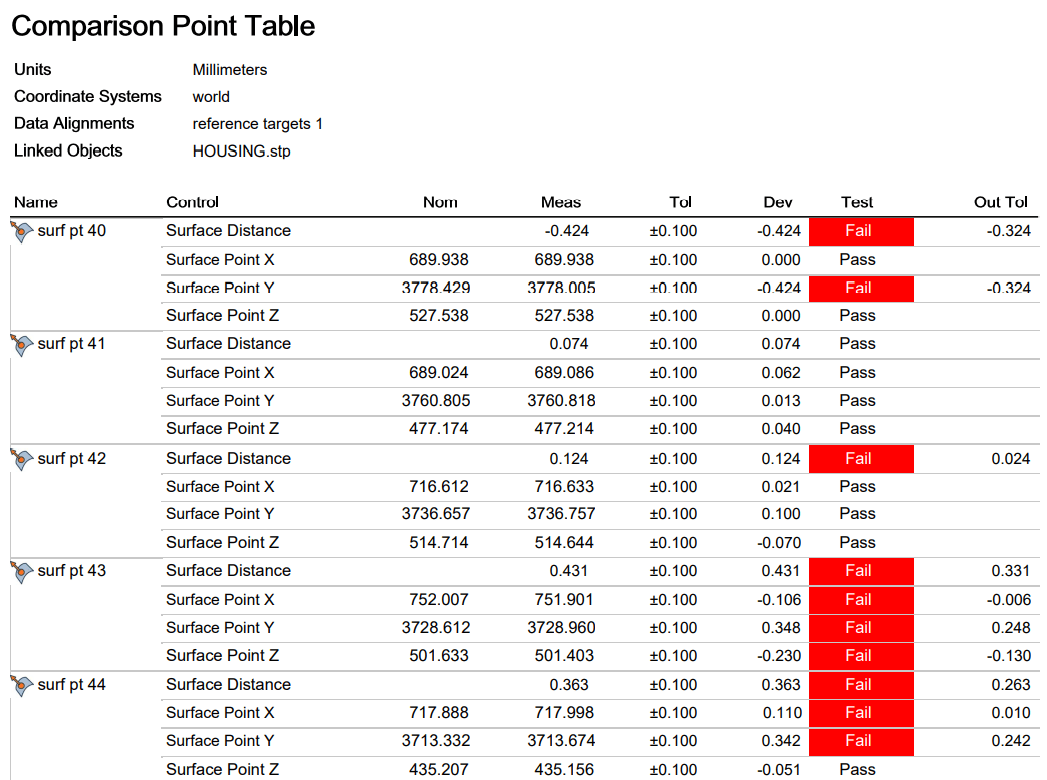1047x780 pixels.
Task: Click the red Fail cell for surf pt 40 Surface Distance
Action: pos(861,232)
